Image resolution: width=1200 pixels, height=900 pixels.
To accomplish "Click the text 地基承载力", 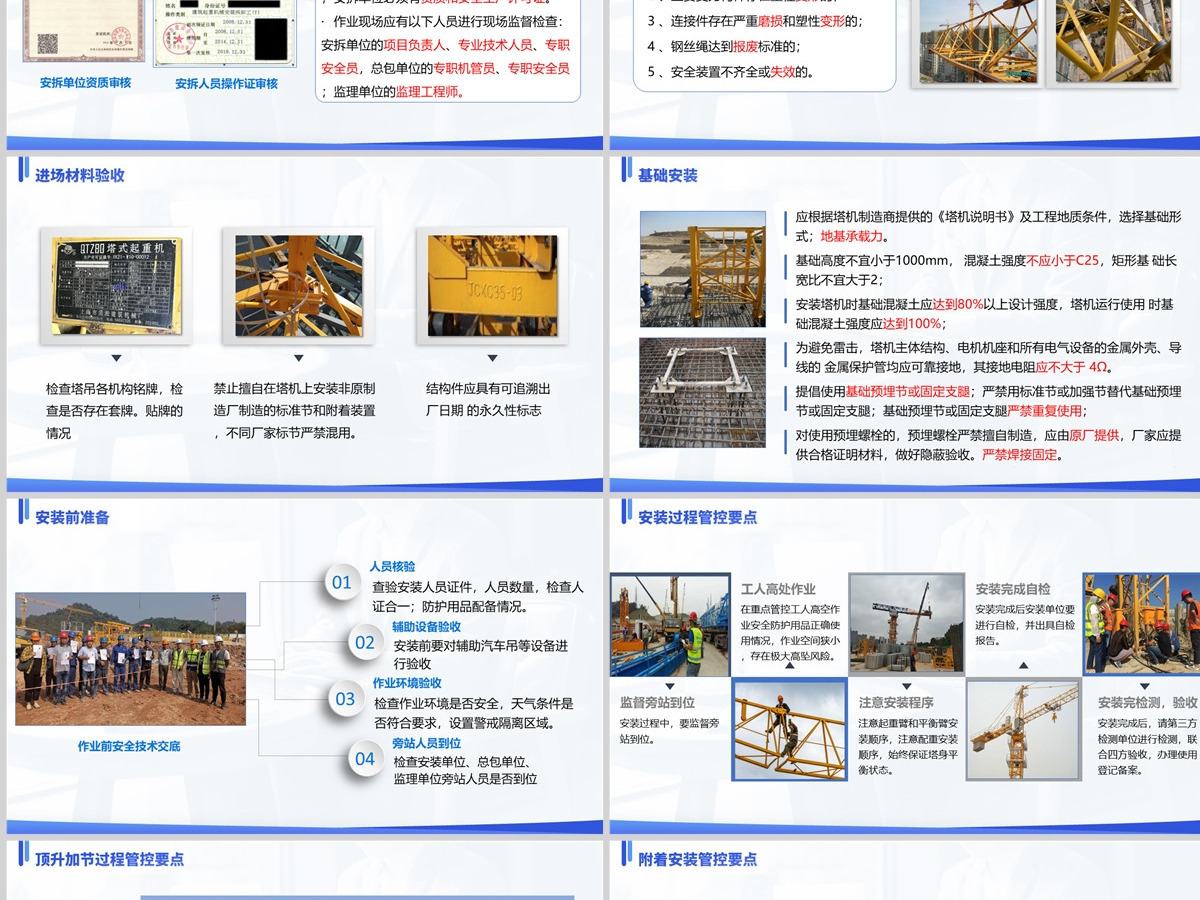I will coord(852,236).
